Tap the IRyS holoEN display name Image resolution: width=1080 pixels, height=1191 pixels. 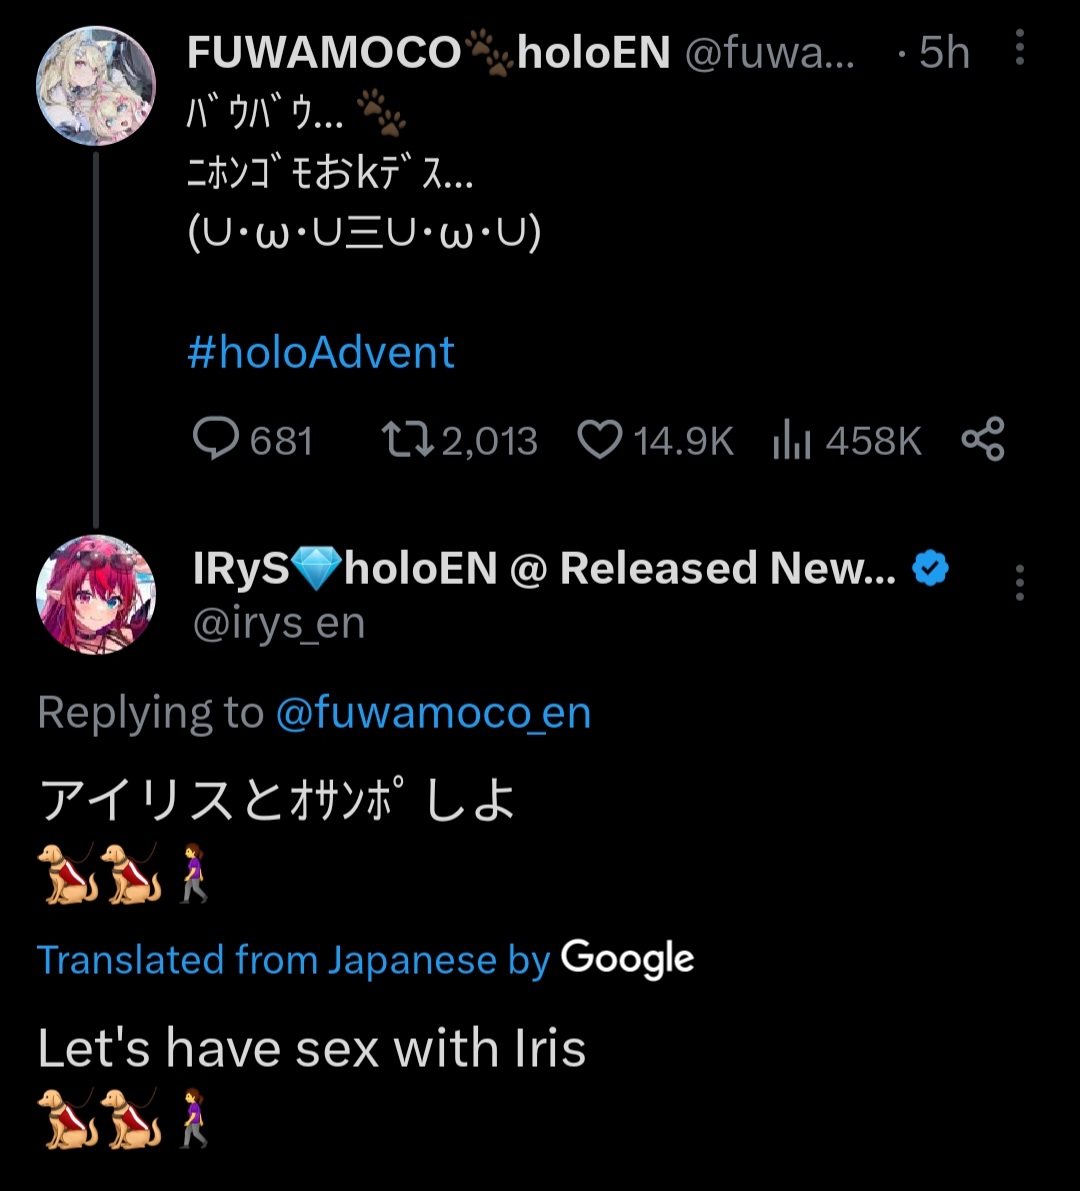click(x=543, y=569)
